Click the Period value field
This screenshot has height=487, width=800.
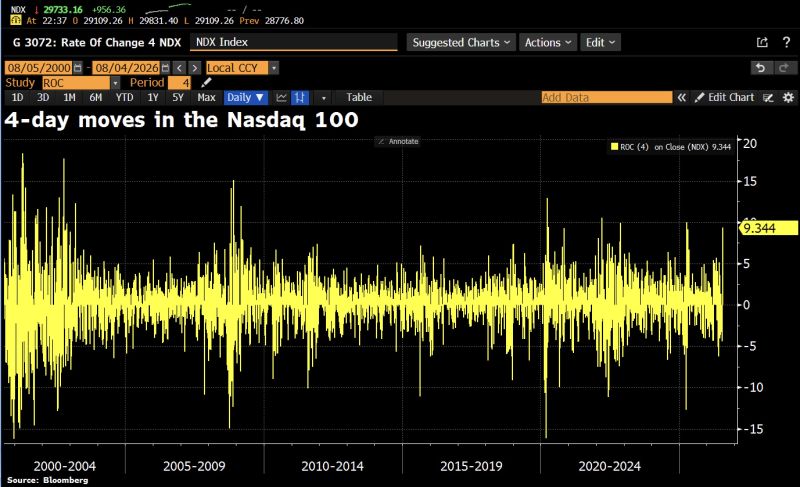[x=180, y=83]
